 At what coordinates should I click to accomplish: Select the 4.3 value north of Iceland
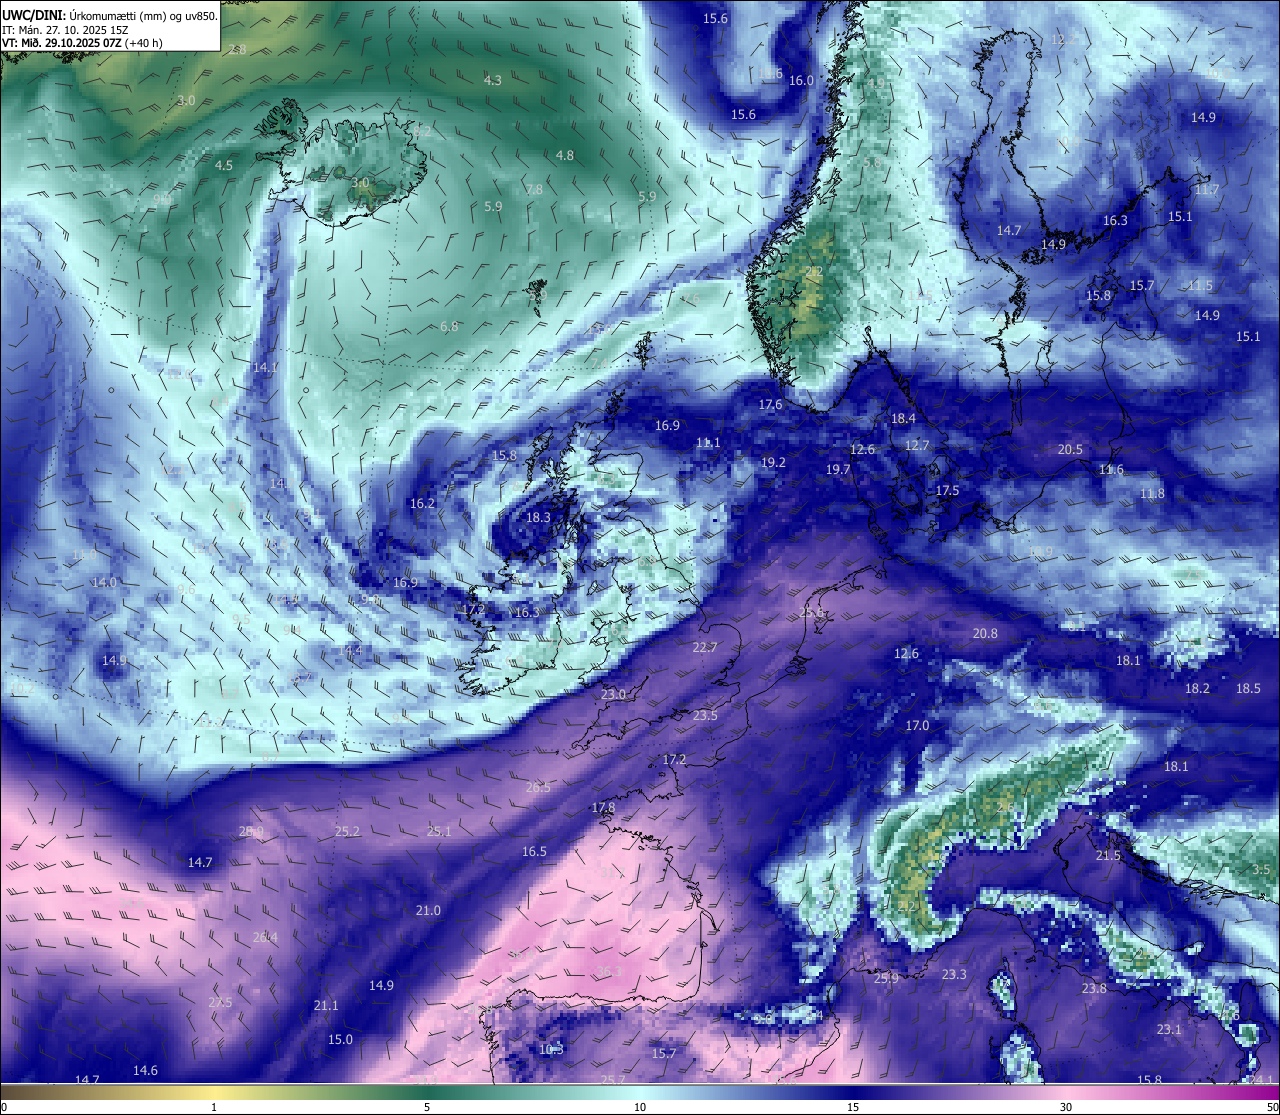[493, 80]
